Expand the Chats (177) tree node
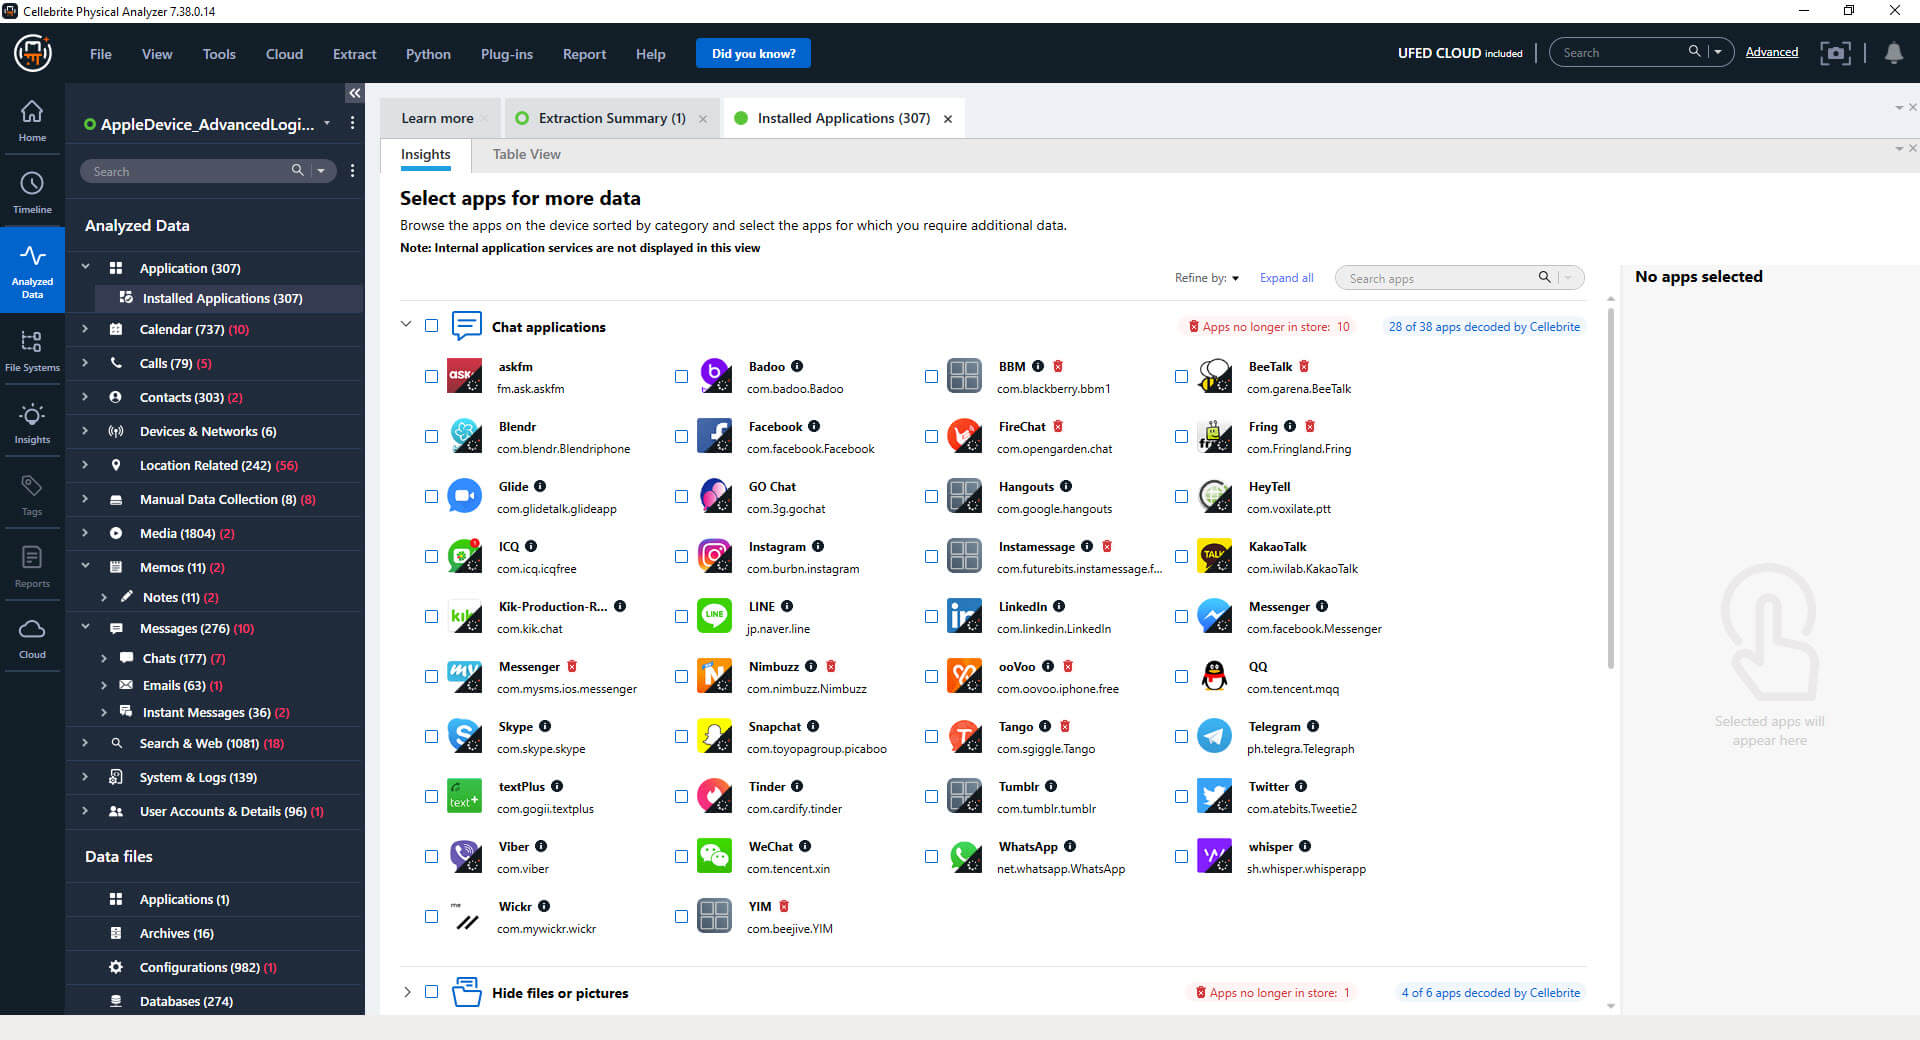The width and height of the screenshot is (1920, 1040). click(x=104, y=658)
